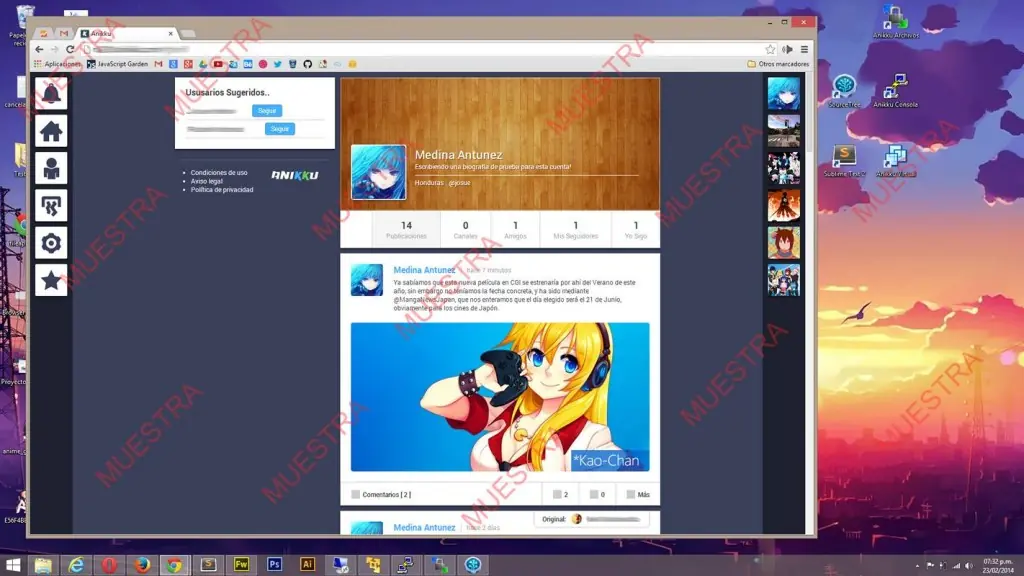Open Aplicaciones apps shortcut
1024x576 pixels.
tap(57, 64)
